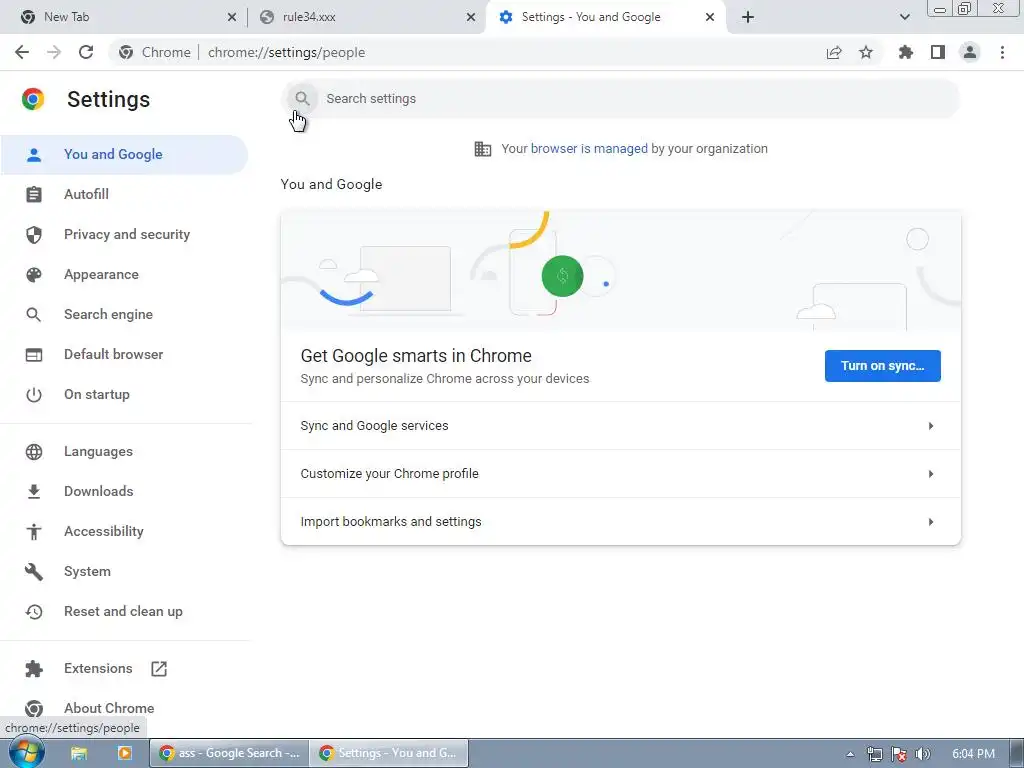This screenshot has width=1024, height=768.
Task: Click the network tray icon
Action: [x=874, y=754]
